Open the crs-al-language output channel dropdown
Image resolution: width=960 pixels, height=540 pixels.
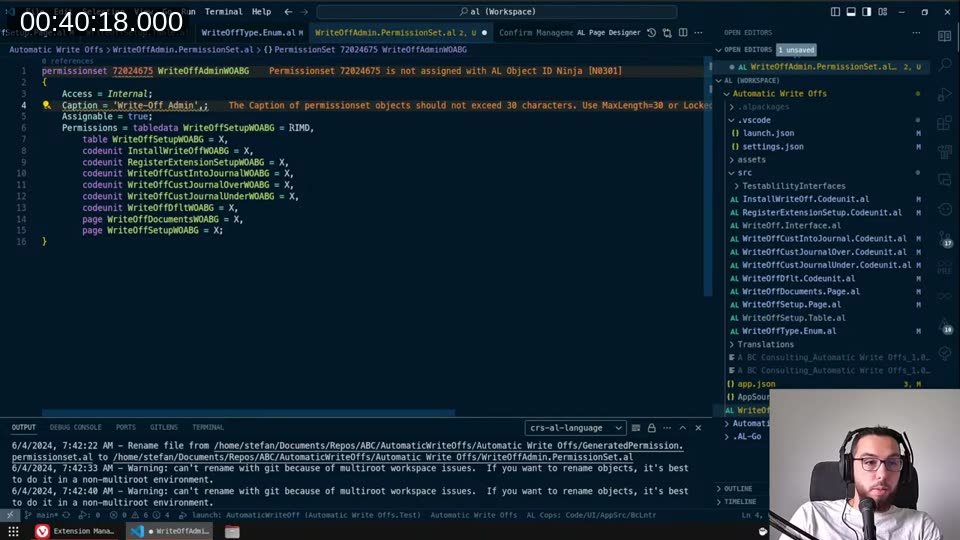click(575, 428)
